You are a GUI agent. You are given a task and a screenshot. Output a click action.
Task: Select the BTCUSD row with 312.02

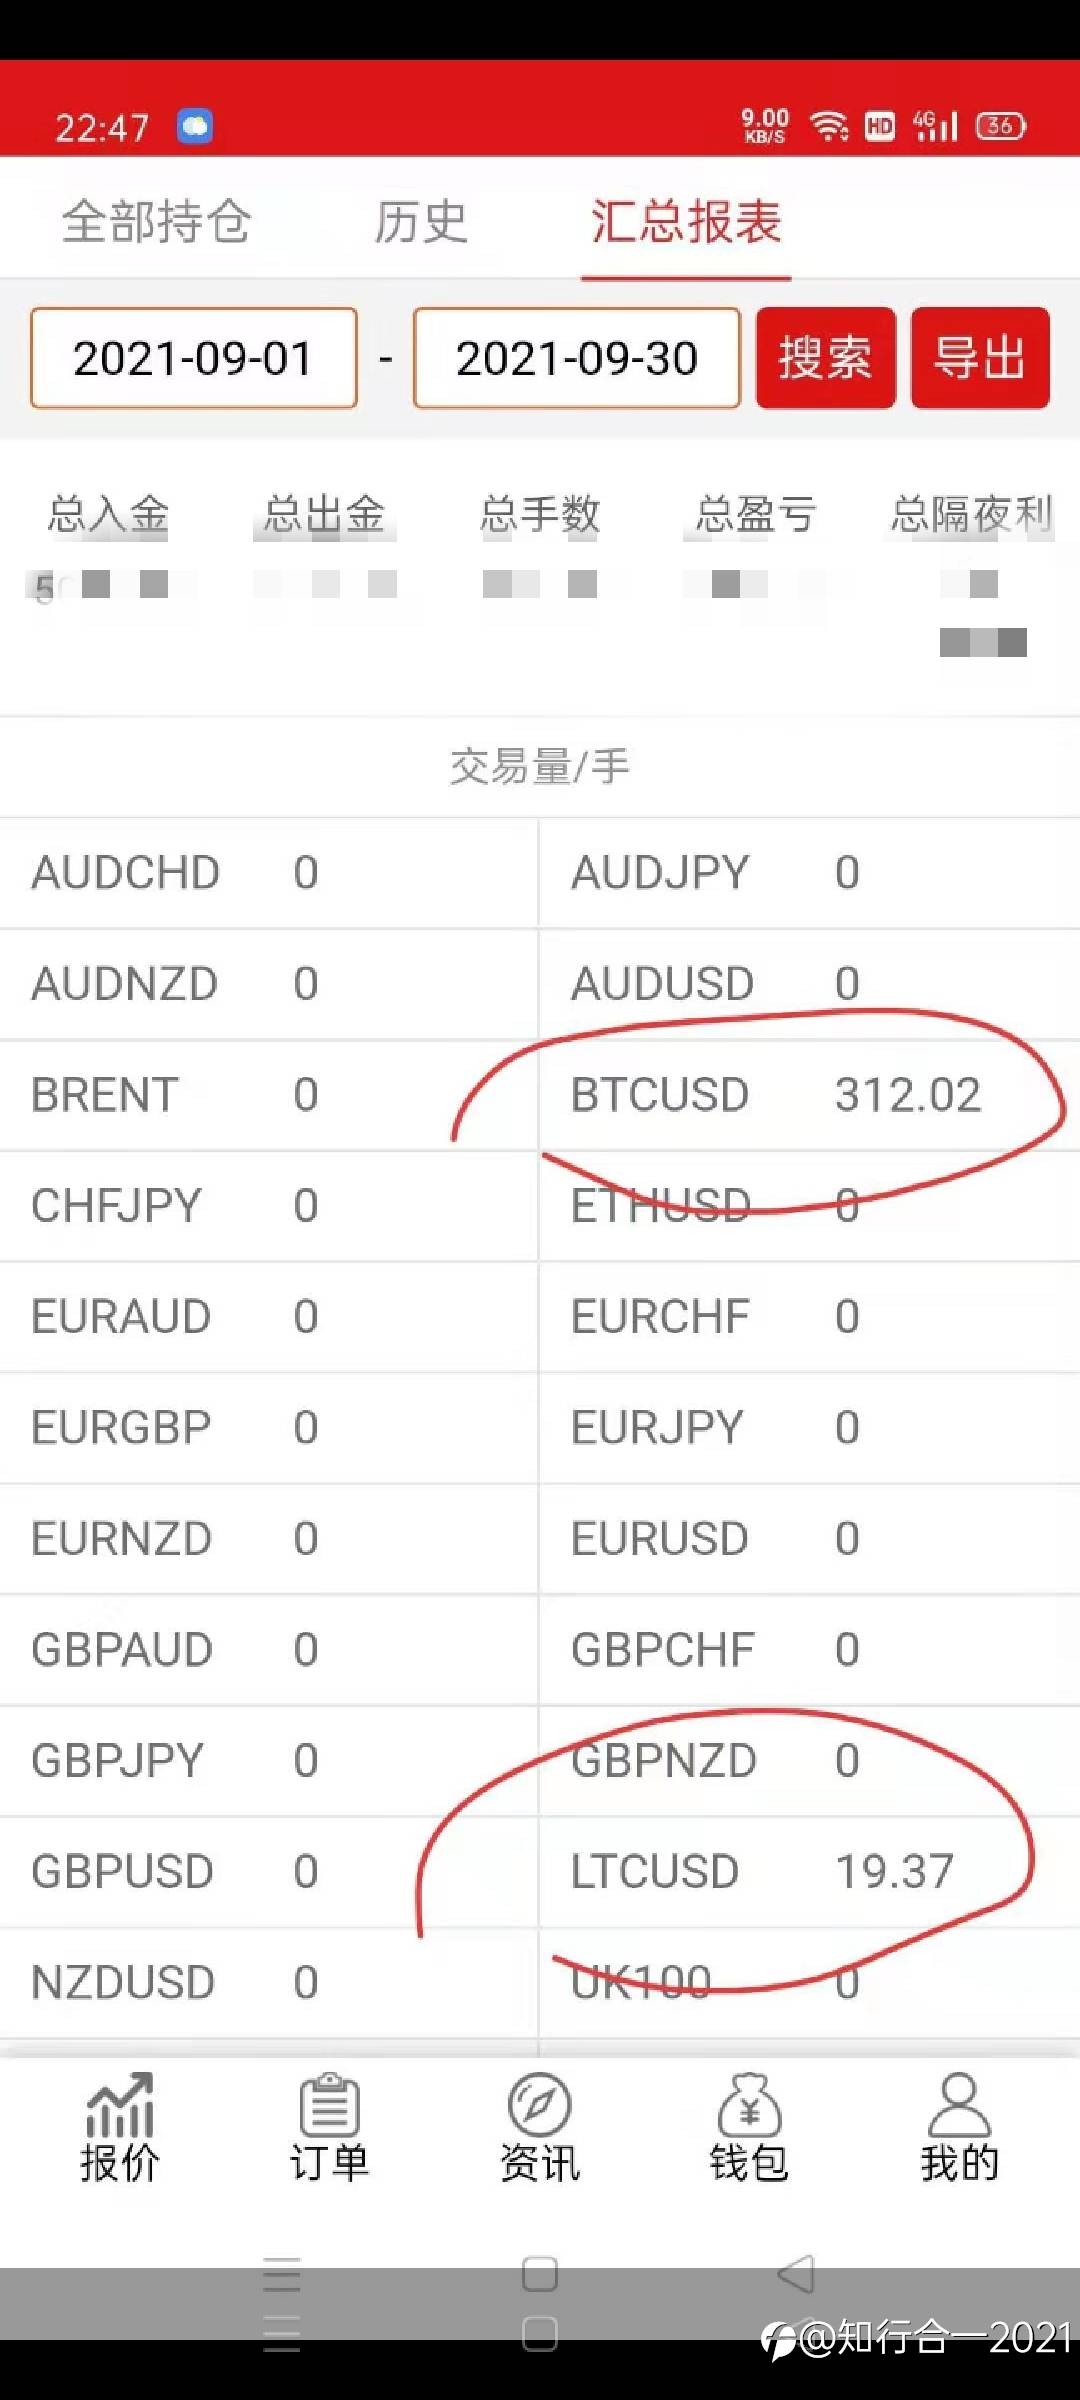[x=809, y=1095]
